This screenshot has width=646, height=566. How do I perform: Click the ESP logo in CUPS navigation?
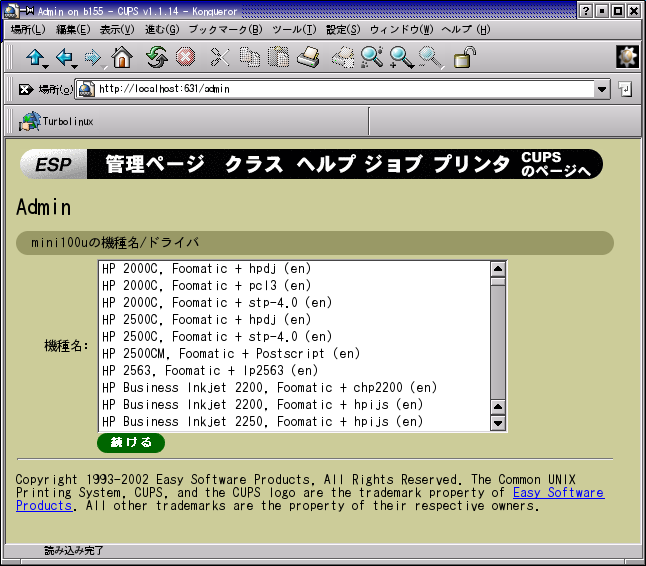(x=54, y=164)
